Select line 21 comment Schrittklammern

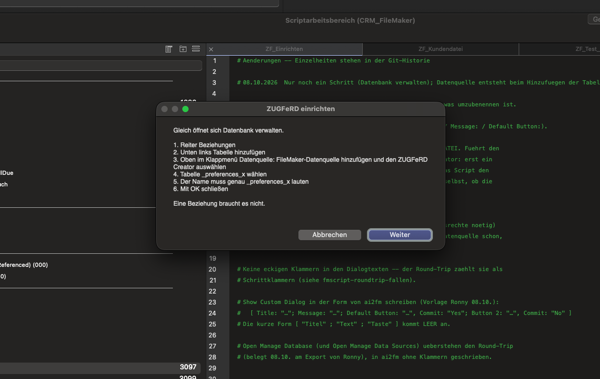(x=326, y=280)
